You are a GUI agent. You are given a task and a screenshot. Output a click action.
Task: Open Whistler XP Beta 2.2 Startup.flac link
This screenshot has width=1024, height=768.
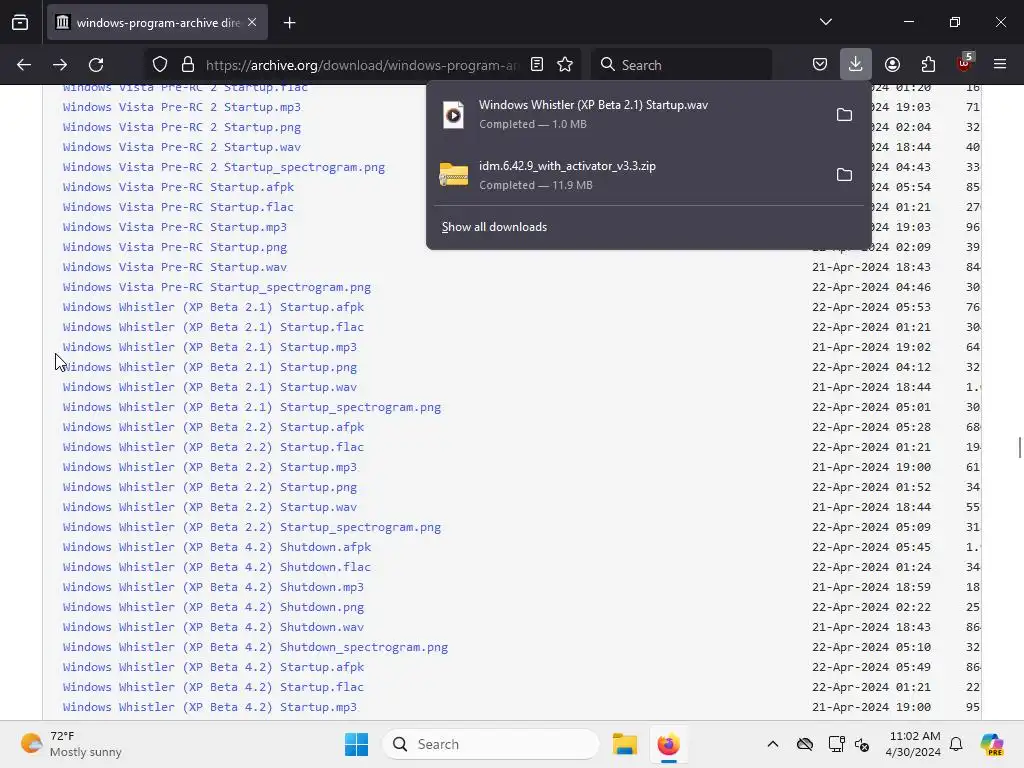pos(214,447)
